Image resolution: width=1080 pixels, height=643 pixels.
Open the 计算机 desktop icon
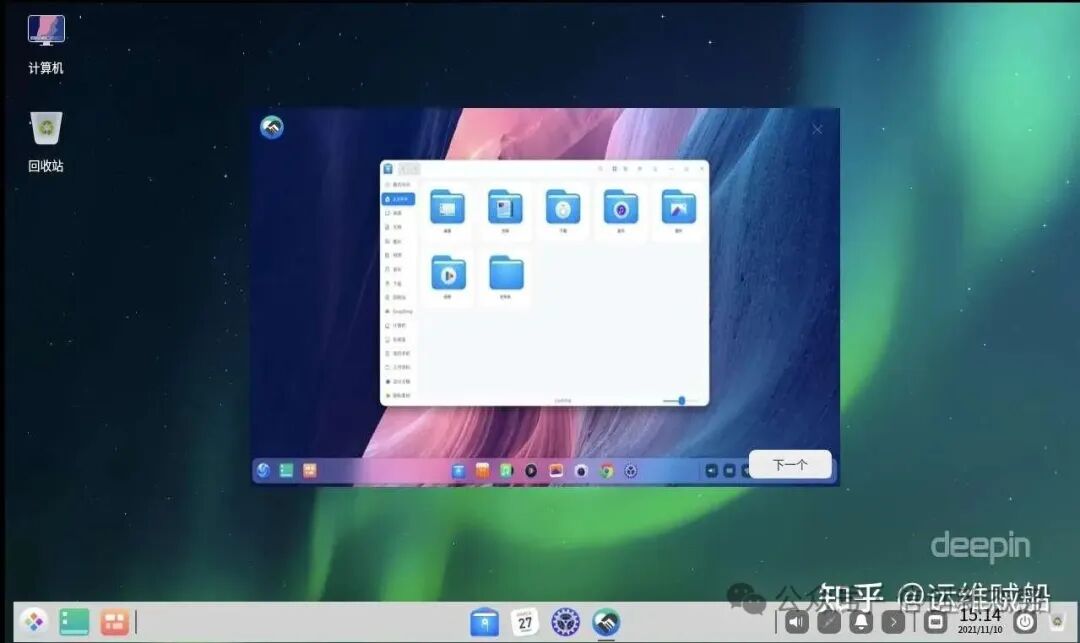[x=46, y=43]
